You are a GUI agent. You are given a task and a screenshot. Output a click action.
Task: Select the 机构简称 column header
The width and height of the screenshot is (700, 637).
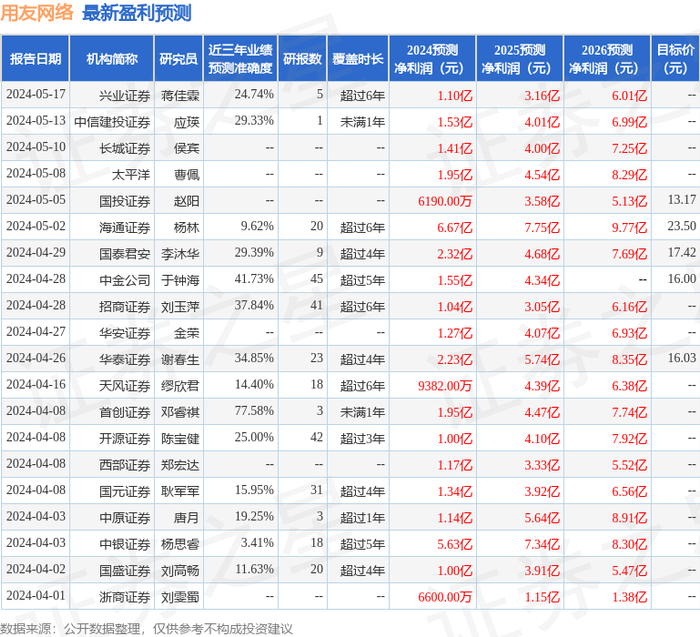click(x=112, y=58)
